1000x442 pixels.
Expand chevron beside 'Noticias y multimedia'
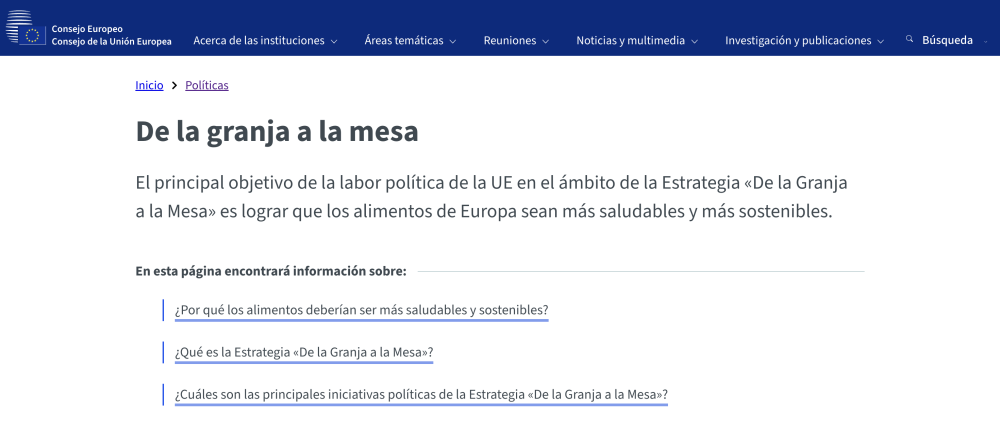click(x=694, y=42)
